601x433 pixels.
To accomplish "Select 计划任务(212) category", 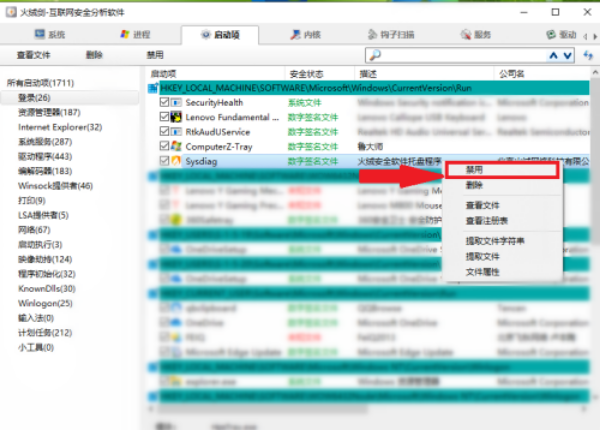I will tap(45, 333).
